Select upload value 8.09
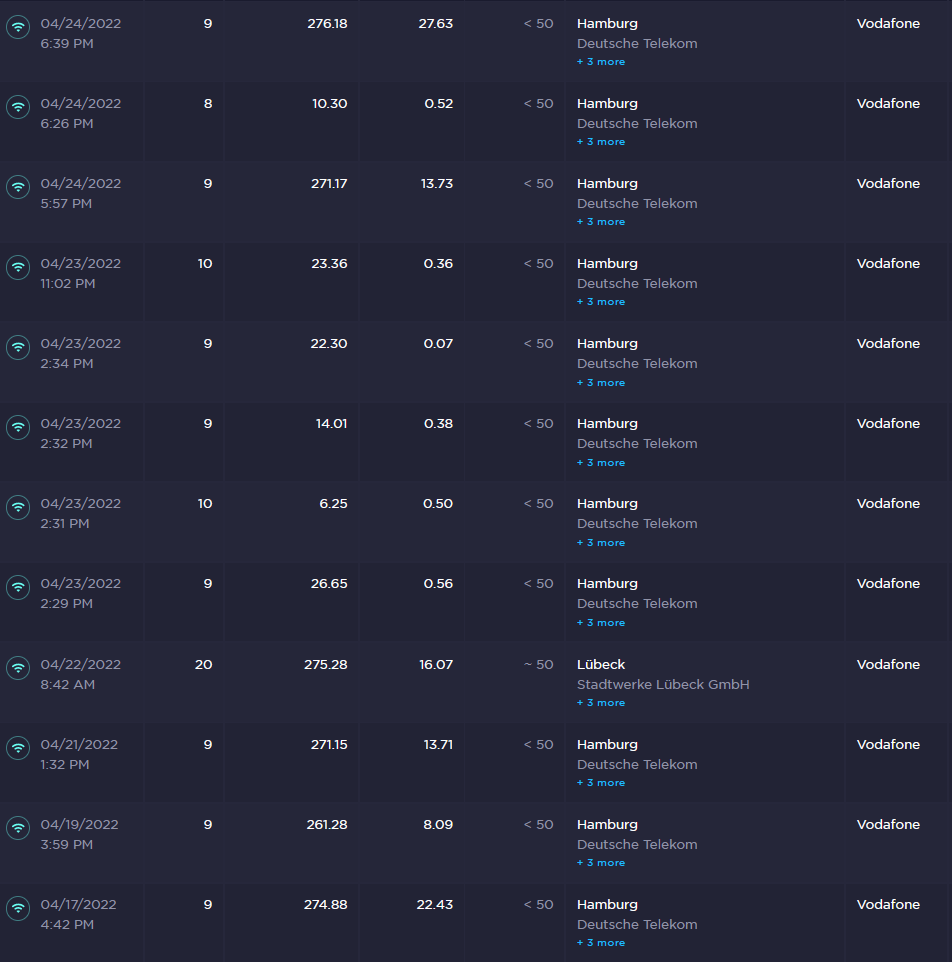The image size is (952, 962). (x=438, y=825)
